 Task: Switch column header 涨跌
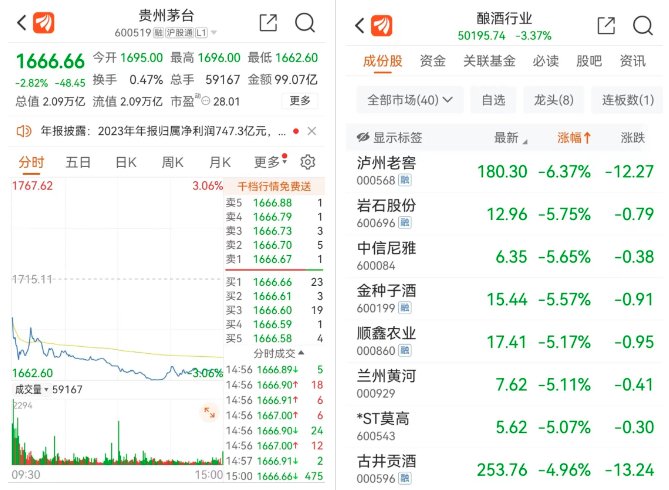(632, 137)
